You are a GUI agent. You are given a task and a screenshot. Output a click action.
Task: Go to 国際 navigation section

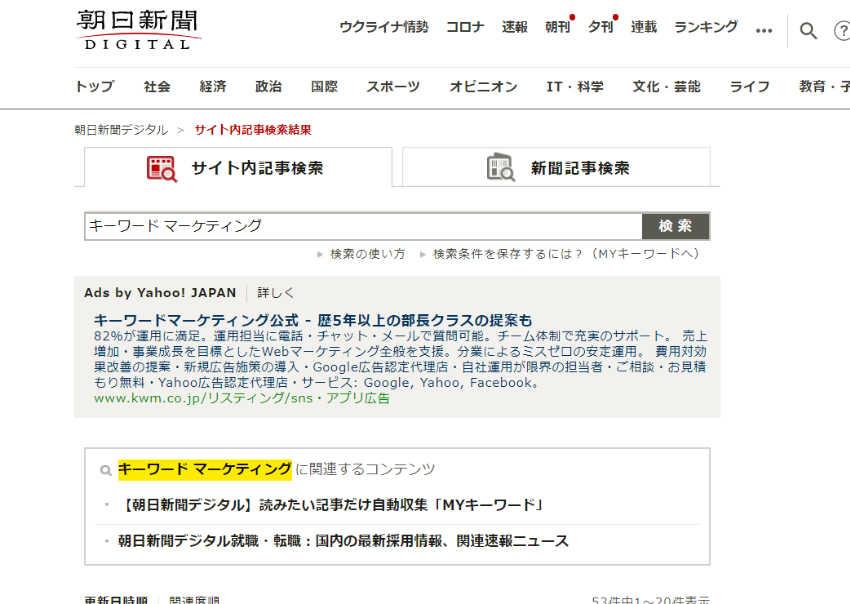pos(324,87)
